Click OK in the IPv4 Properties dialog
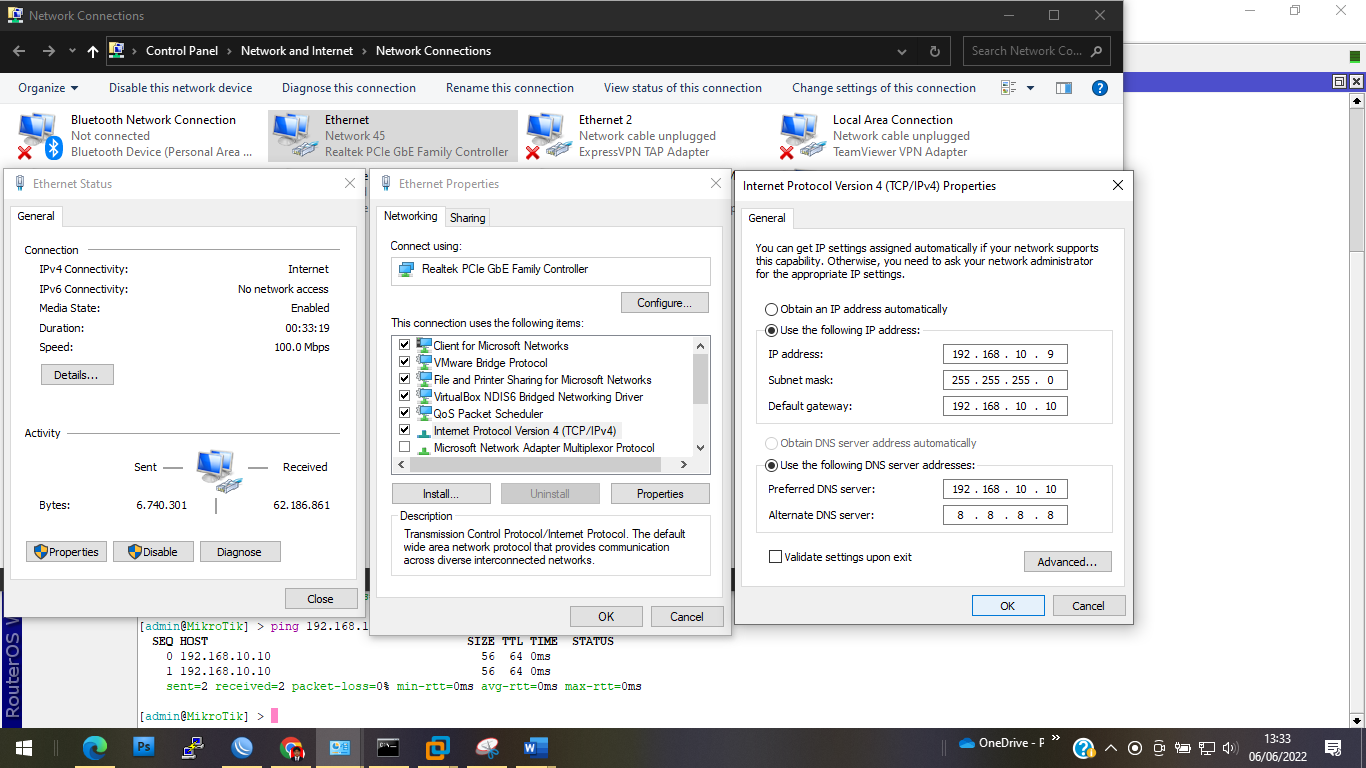 click(x=1008, y=606)
